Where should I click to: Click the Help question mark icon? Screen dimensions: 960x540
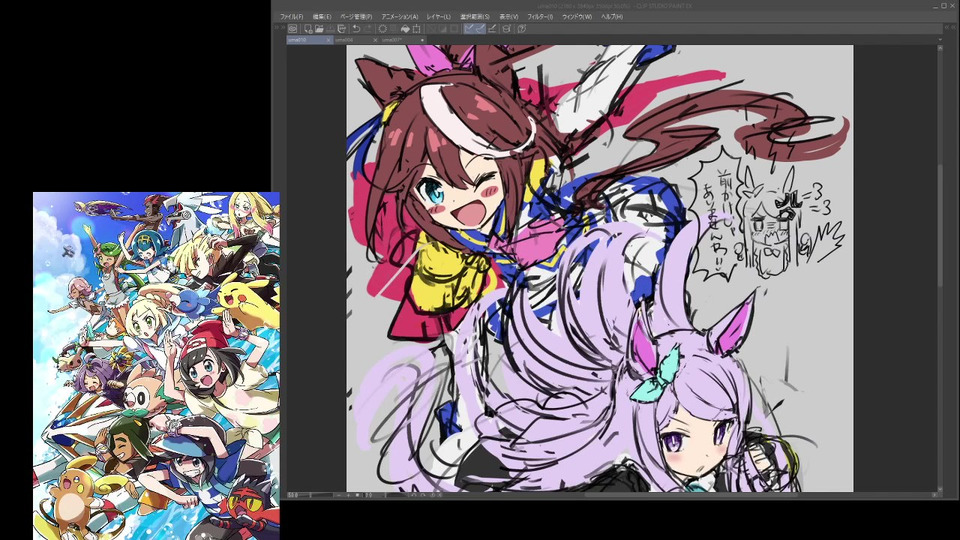(521, 29)
